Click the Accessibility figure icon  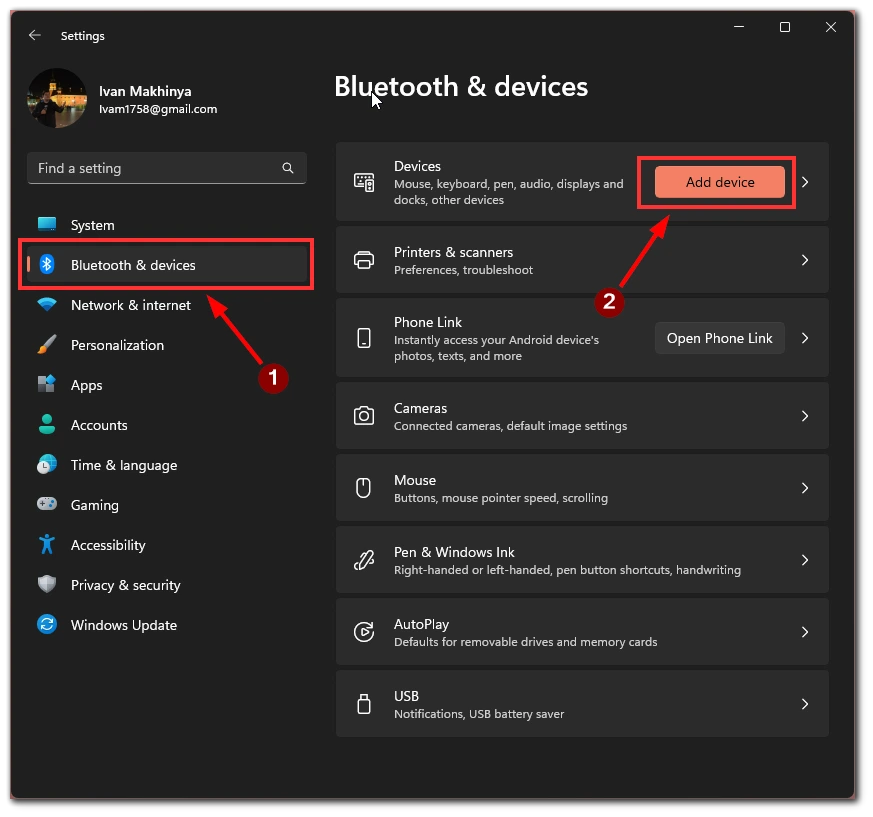pos(47,545)
